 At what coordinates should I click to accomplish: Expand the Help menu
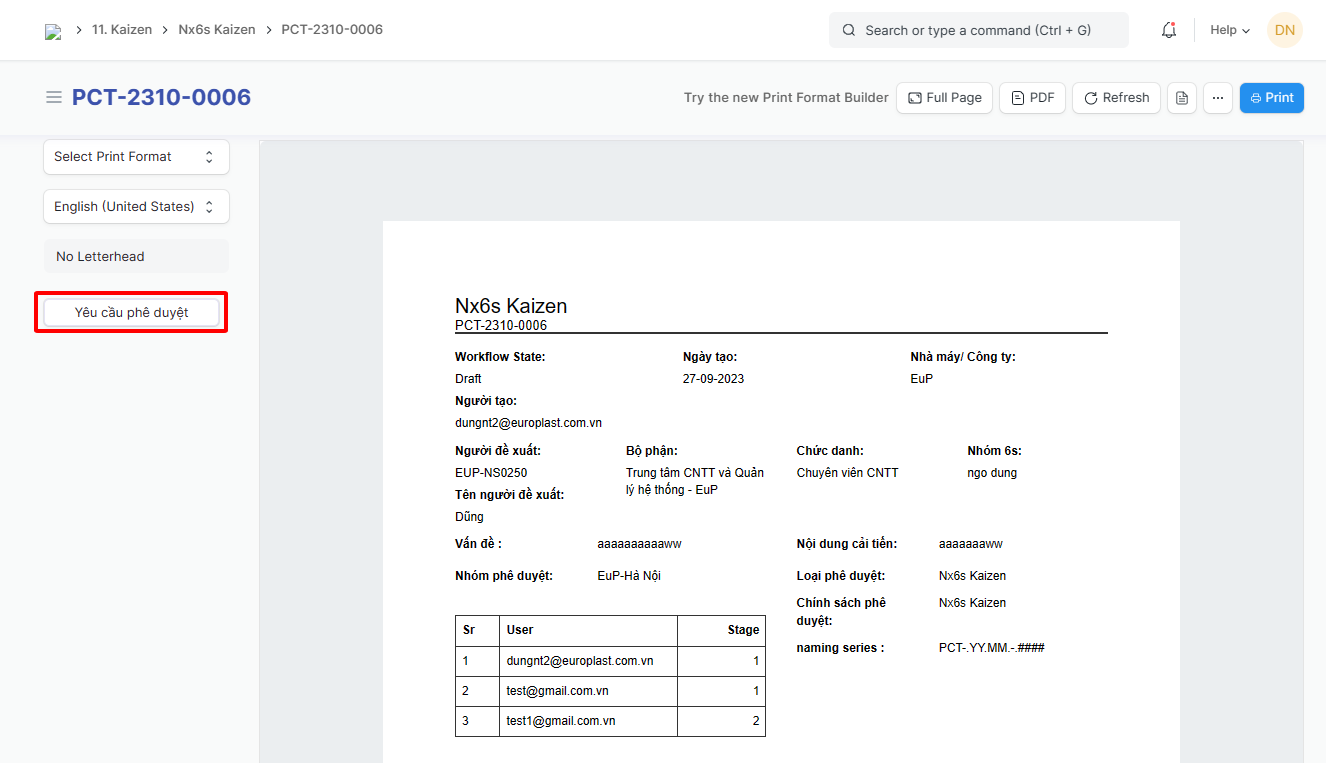pyautogui.click(x=1229, y=30)
